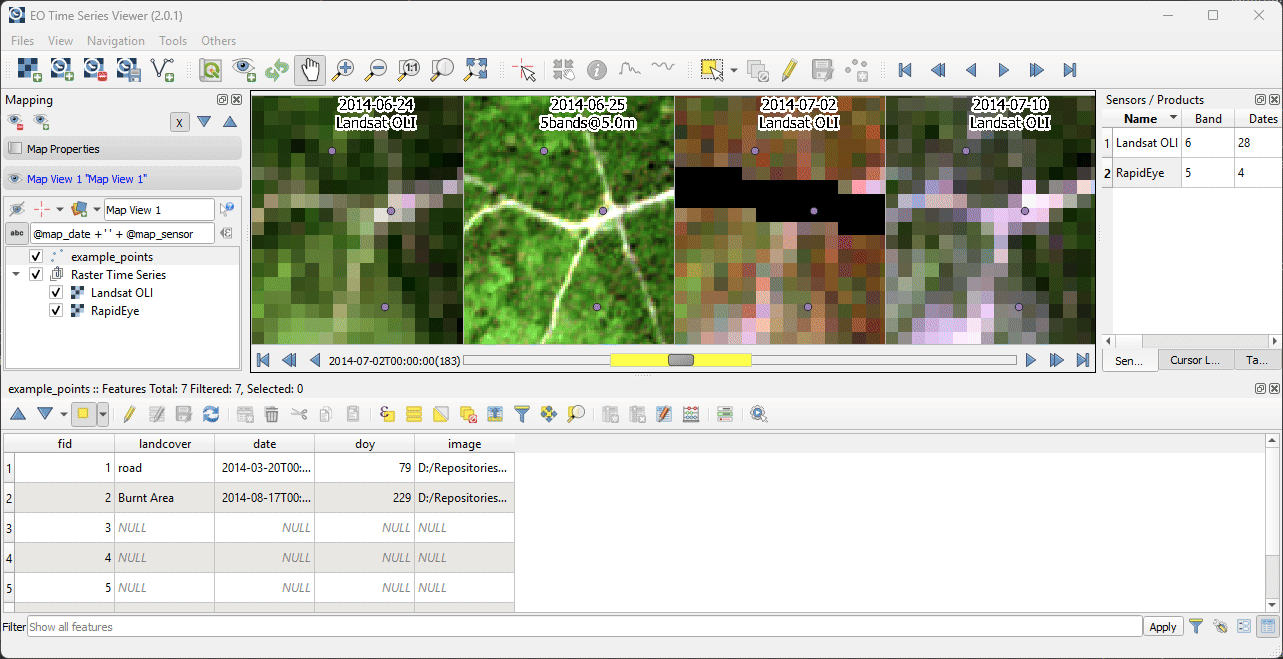Click the invert selection icon

coord(441,414)
